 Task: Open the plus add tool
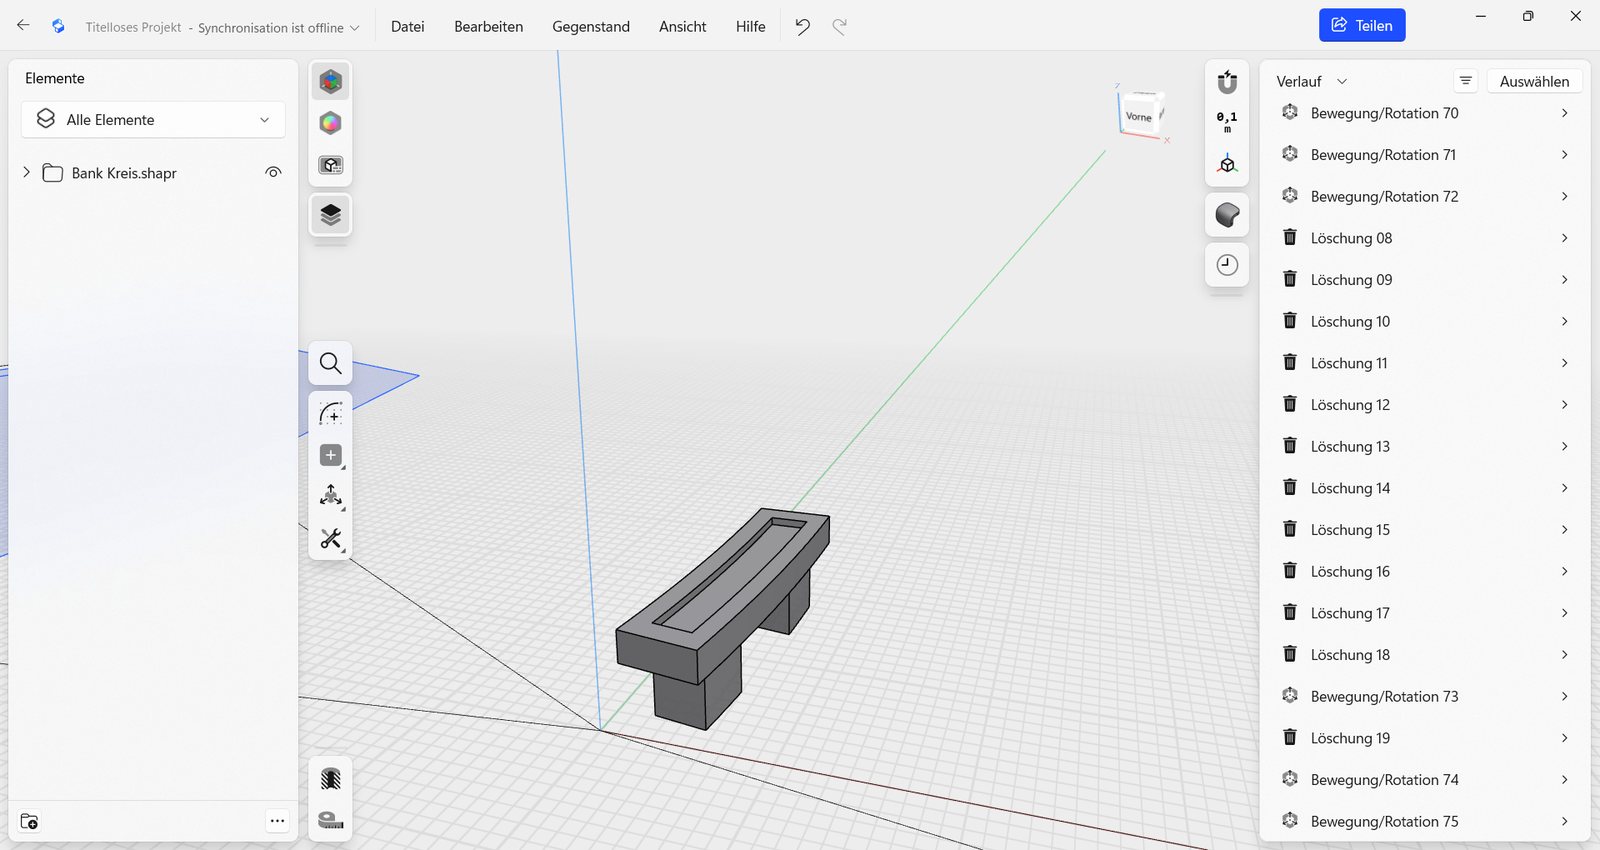331,455
